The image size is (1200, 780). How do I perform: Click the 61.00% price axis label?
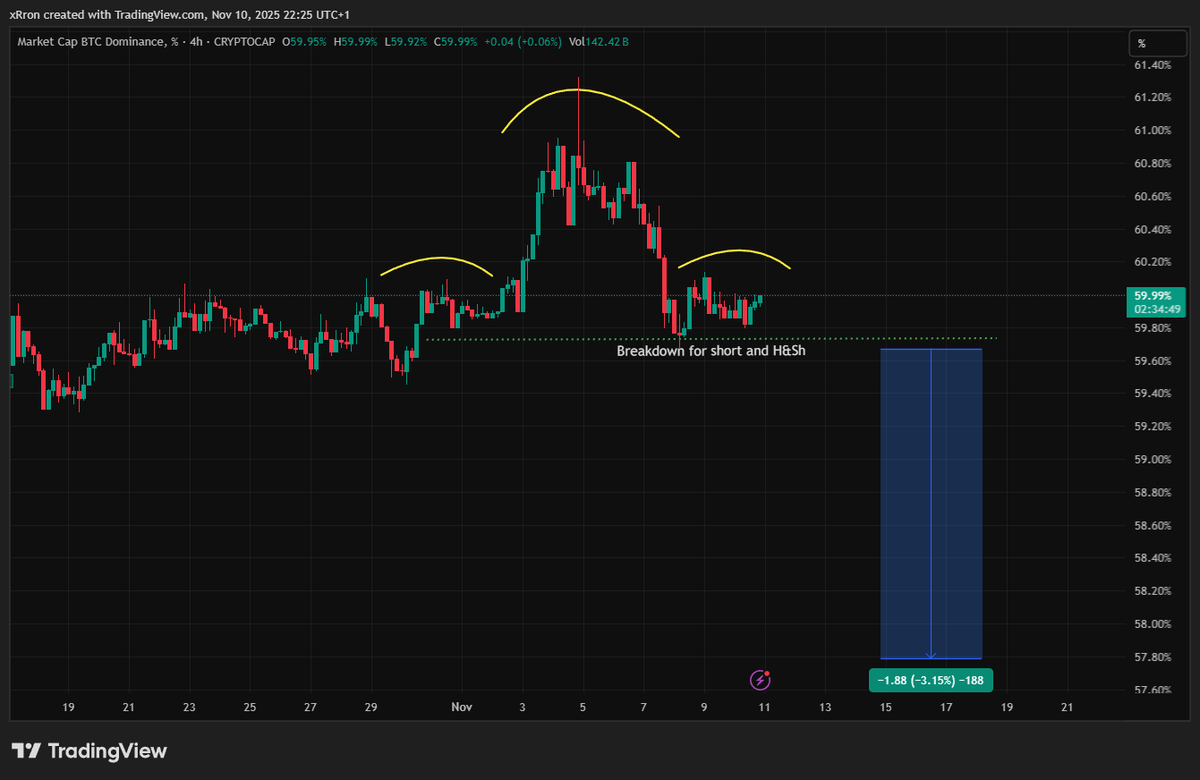[1152, 130]
